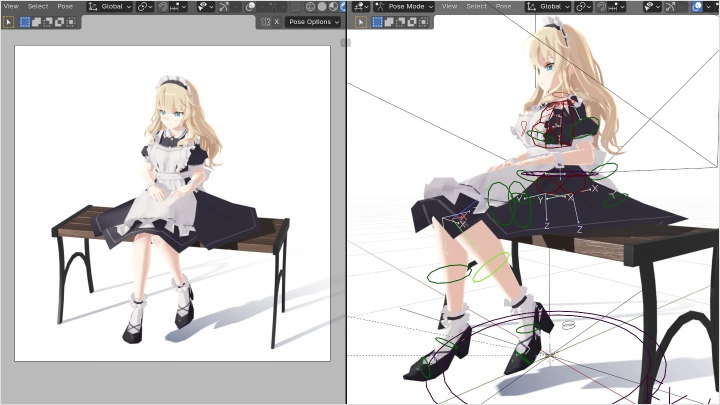This screenshot has height=405, width=720.
Task: Open the Select menu in right viewport
Action: point(476,6)
